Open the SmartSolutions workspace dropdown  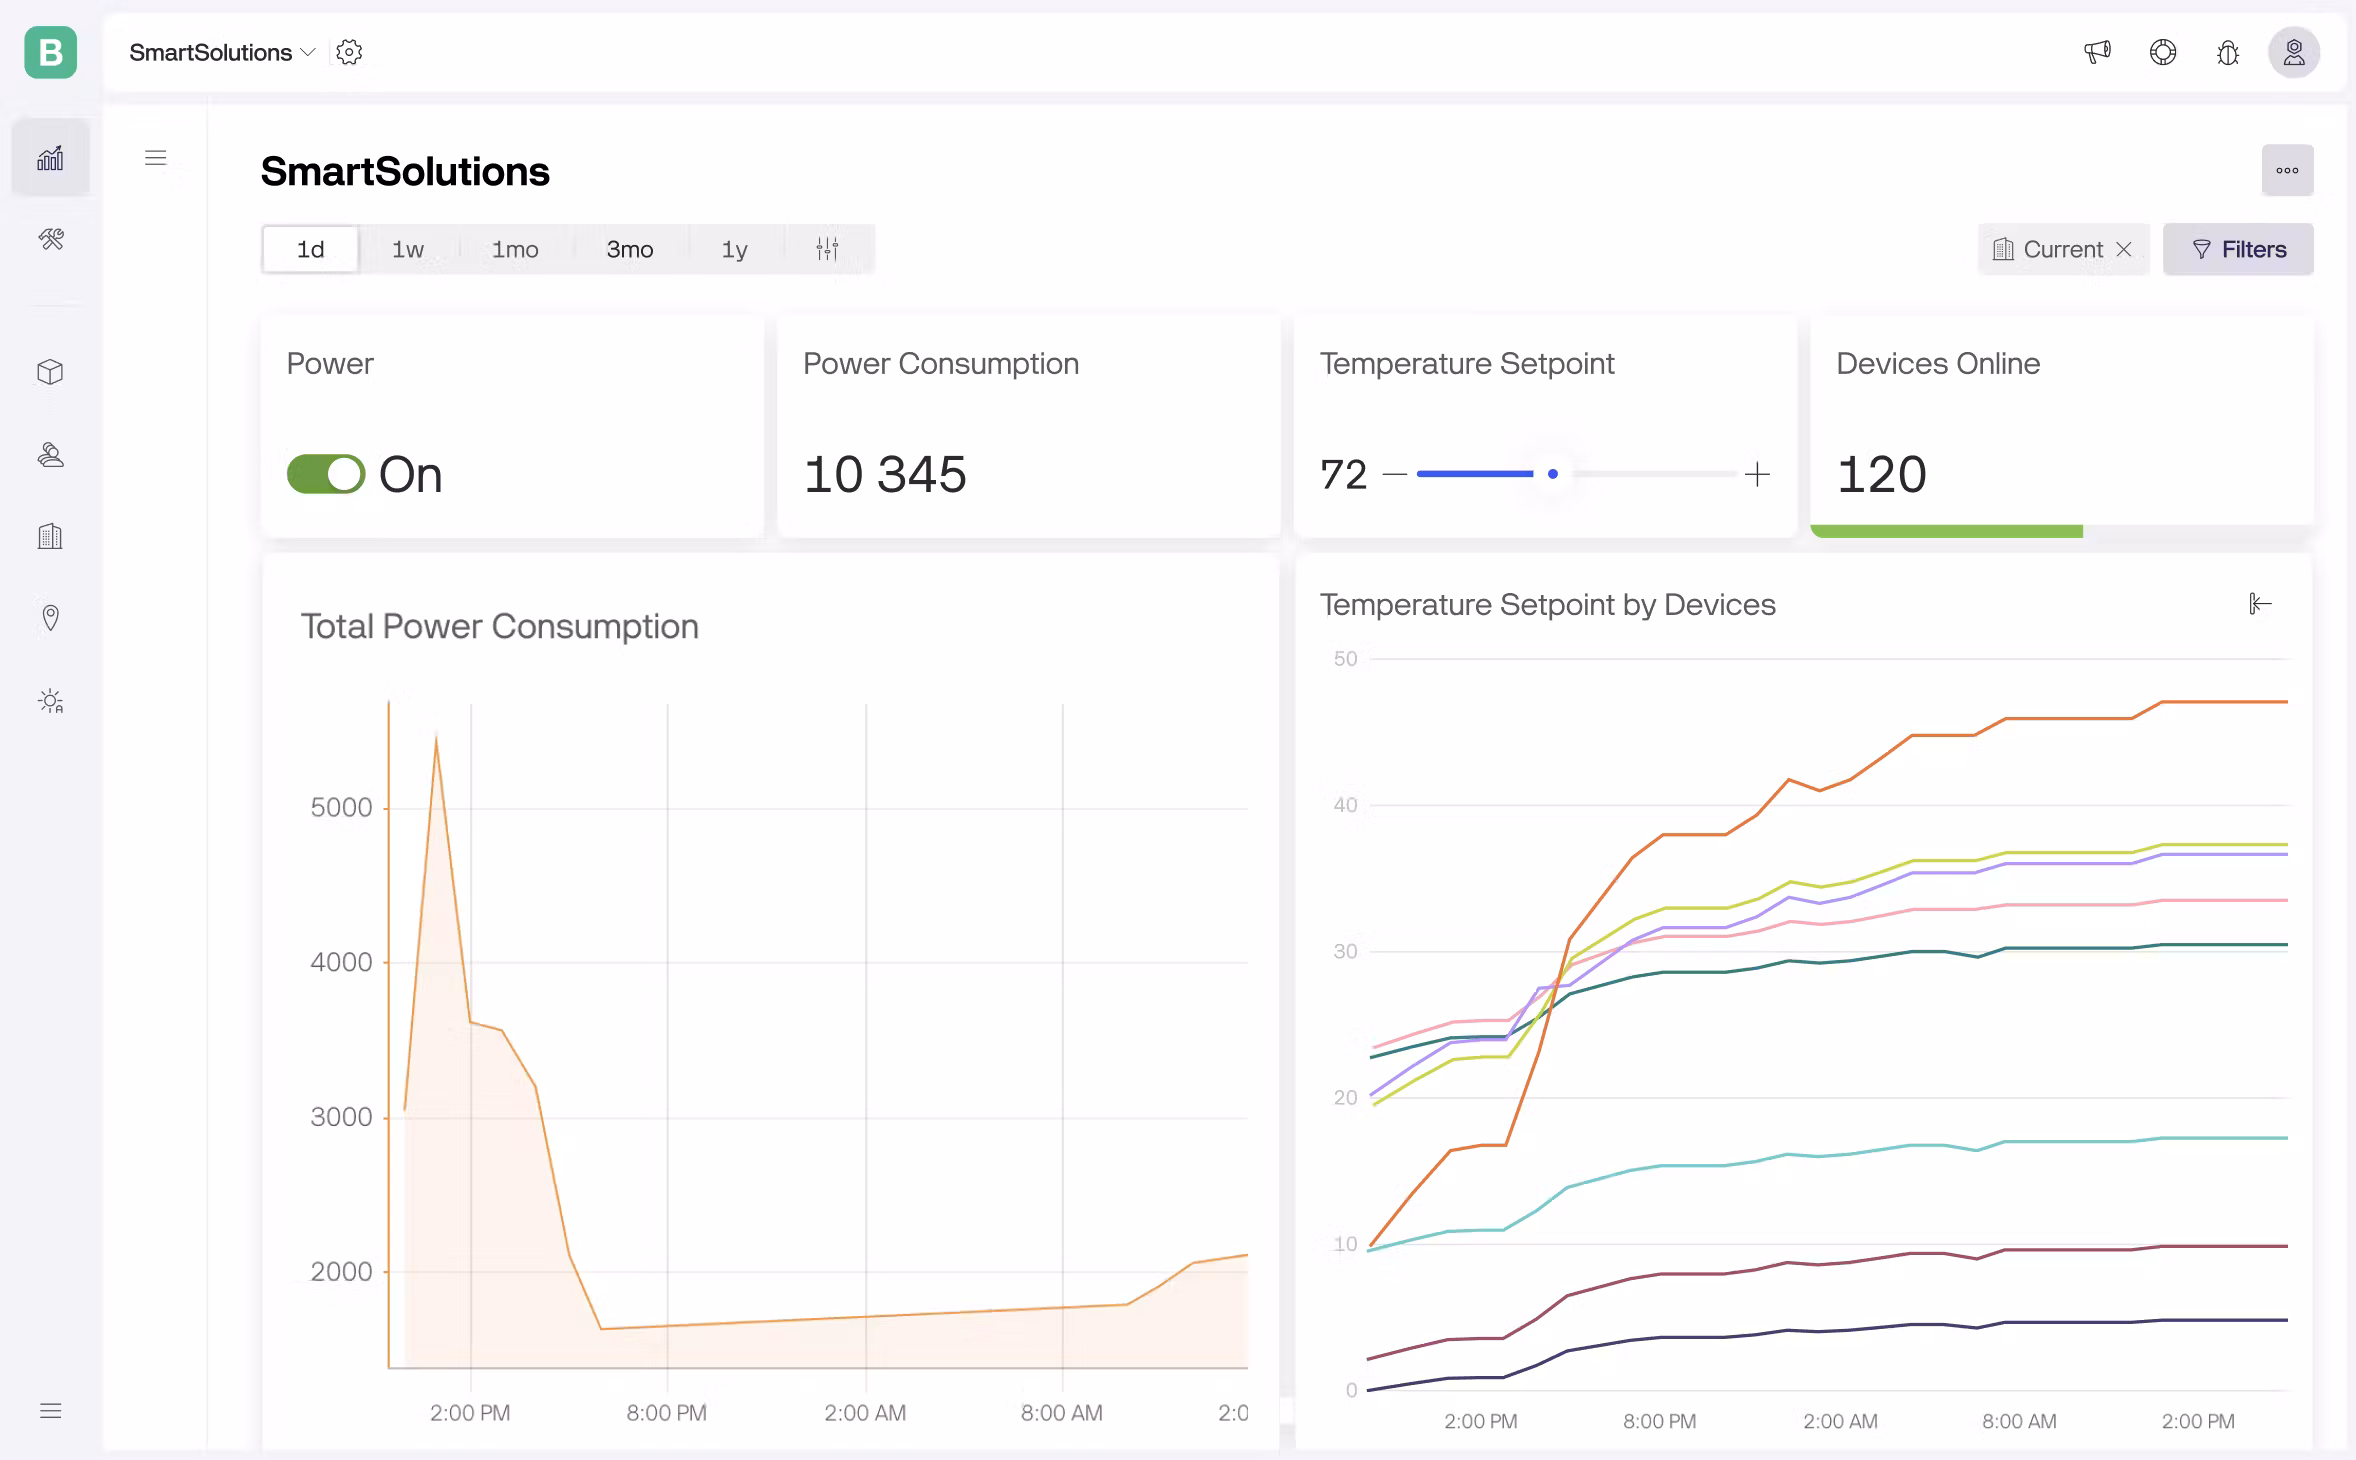click(222, 52)
